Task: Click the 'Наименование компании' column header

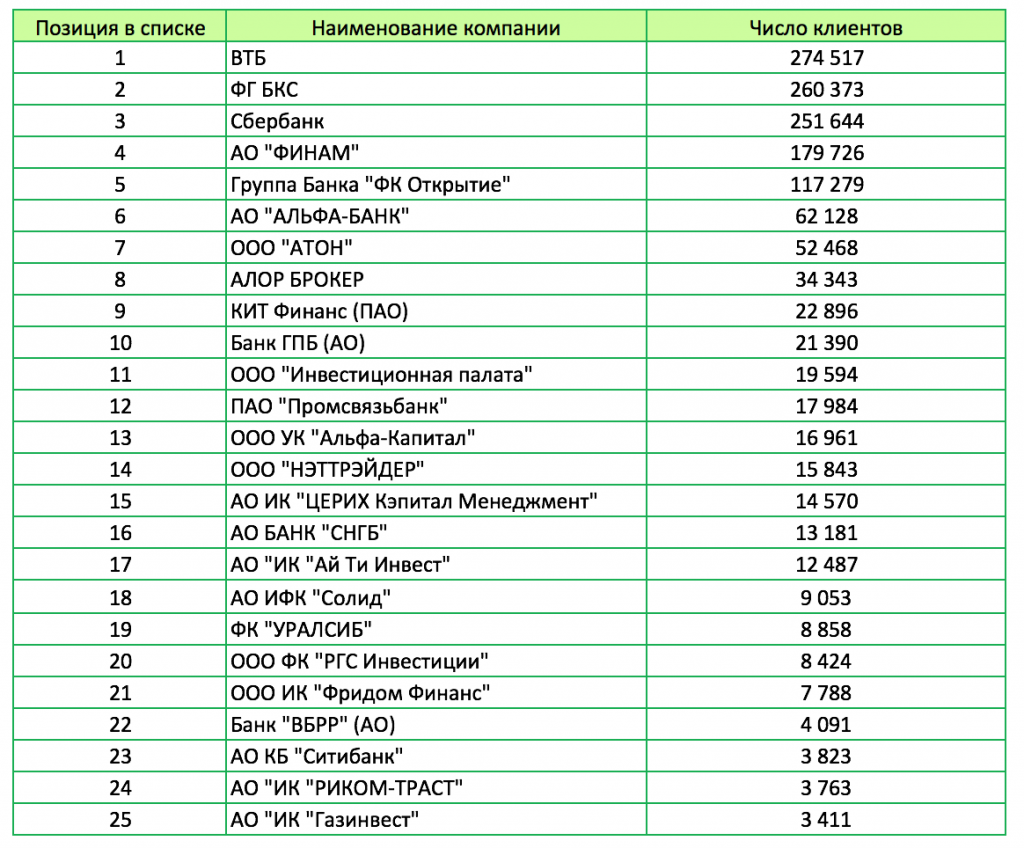Action: pos(436,27)
